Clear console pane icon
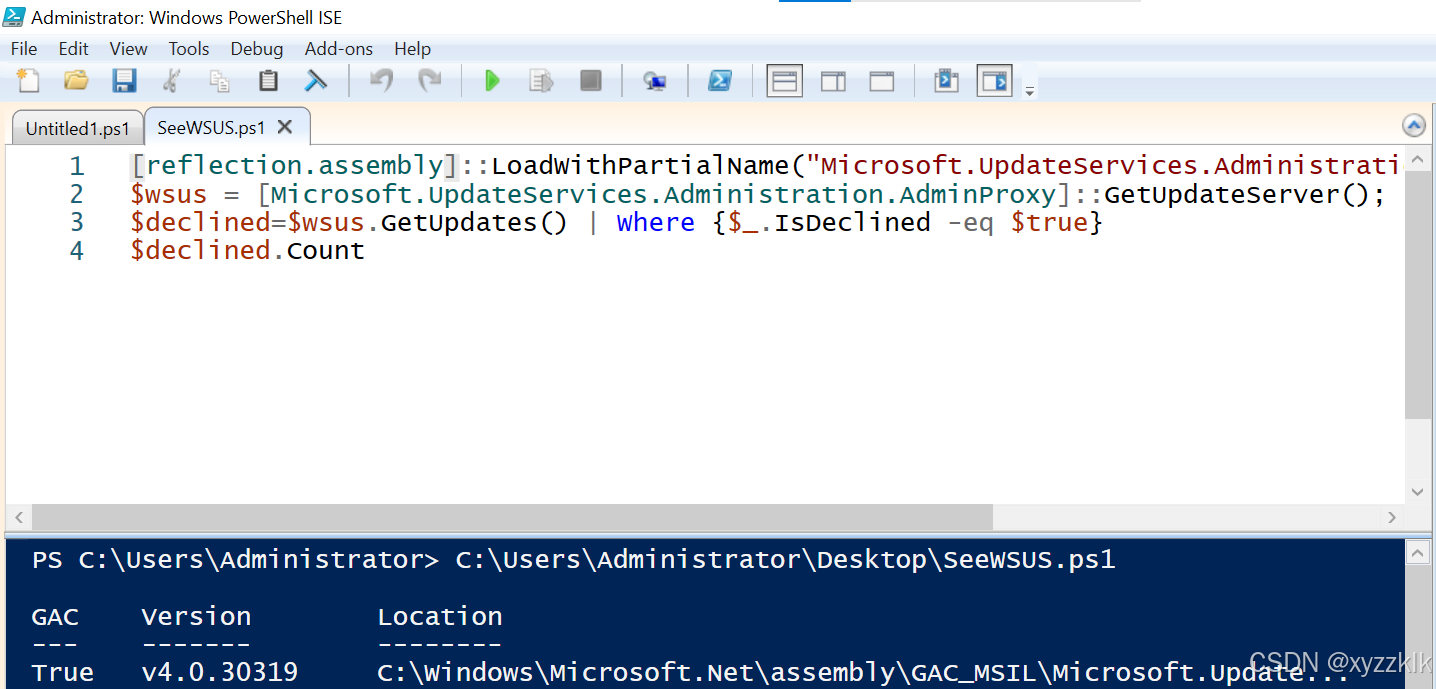Viewport: 1436px width, 689px height. pos(316,80)
